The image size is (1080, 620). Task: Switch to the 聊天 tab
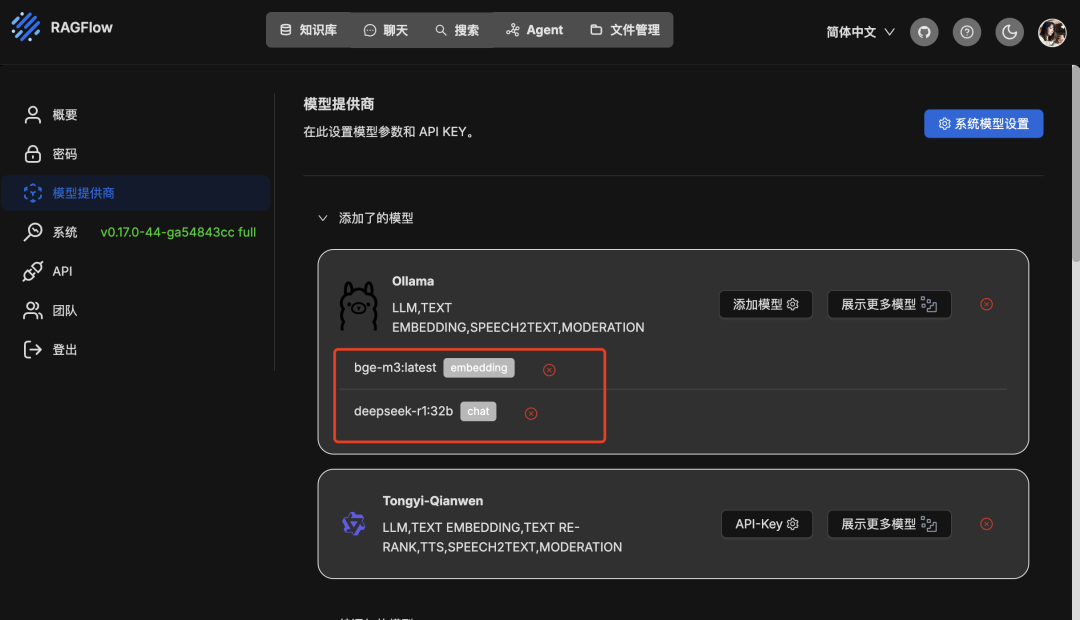[x=386, y=30]
